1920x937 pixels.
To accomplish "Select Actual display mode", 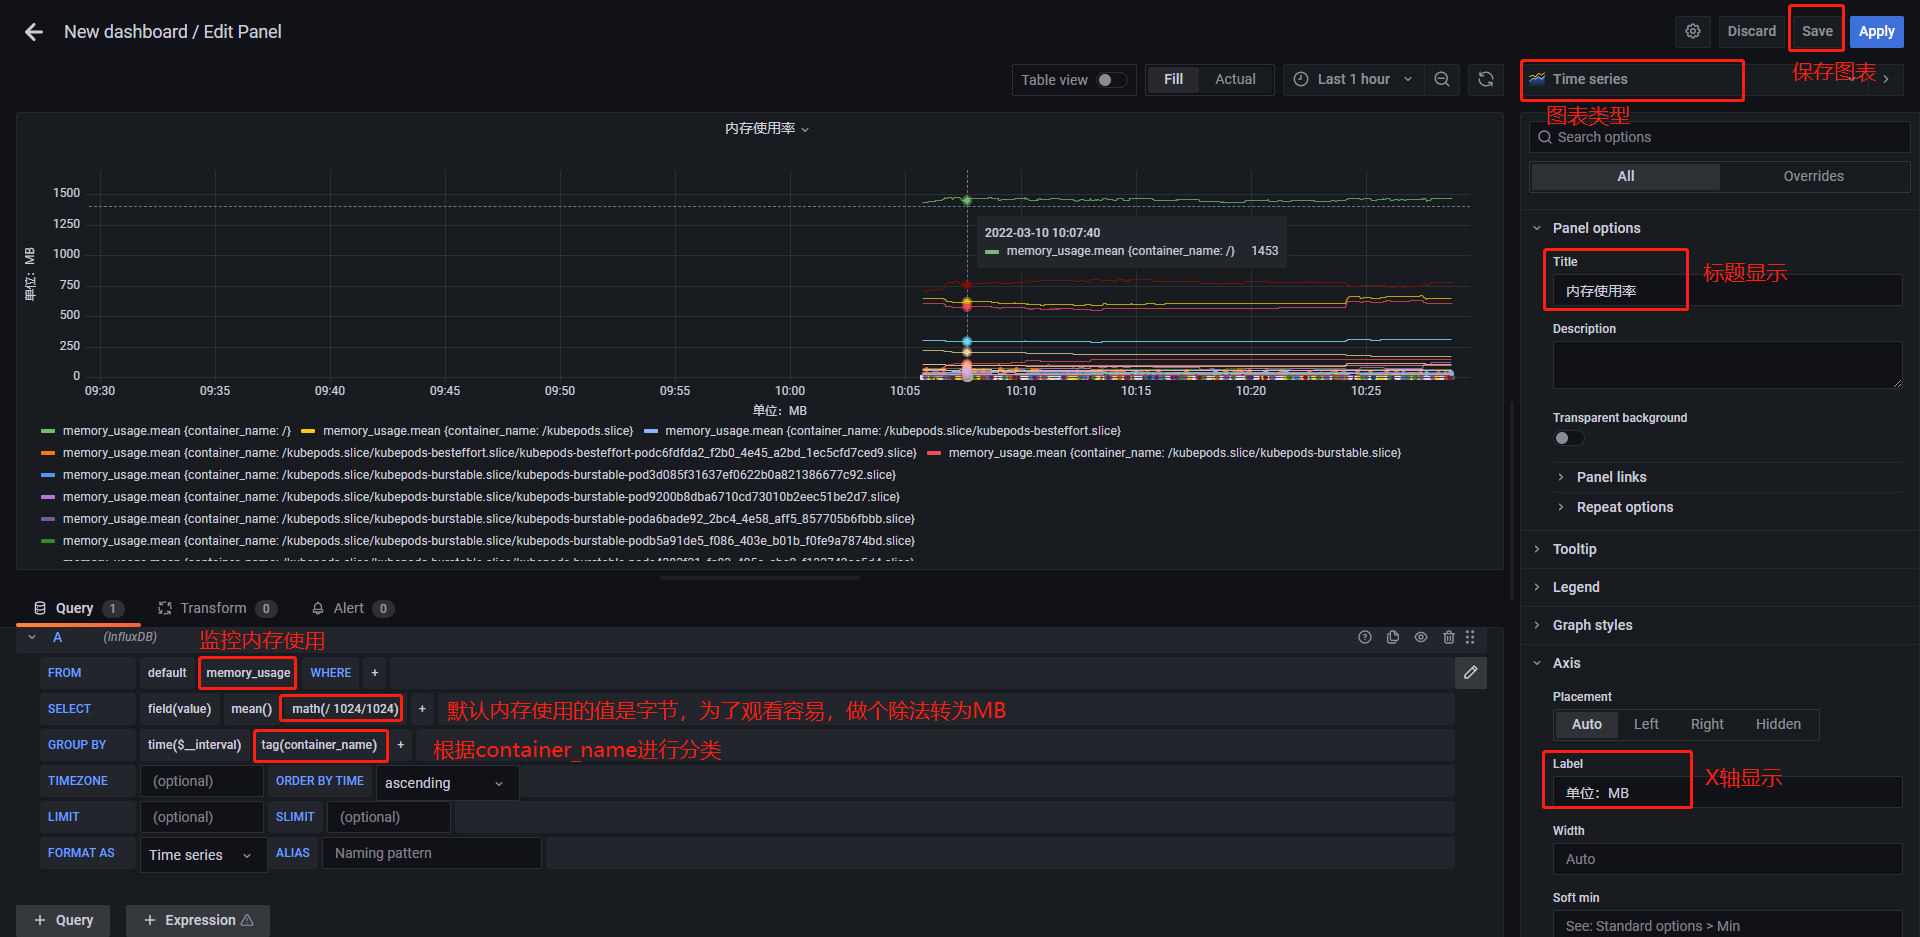I will point(1235,79).
